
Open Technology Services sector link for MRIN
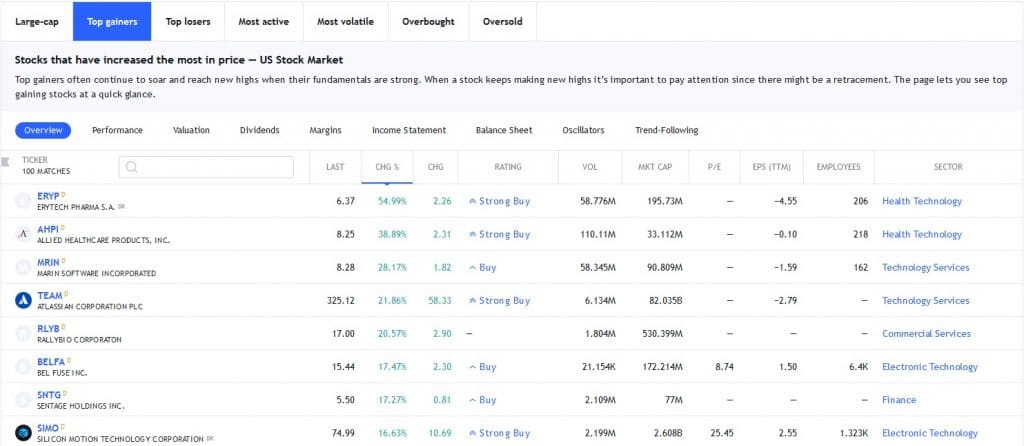pyautogui.click(x=925, y=268)
